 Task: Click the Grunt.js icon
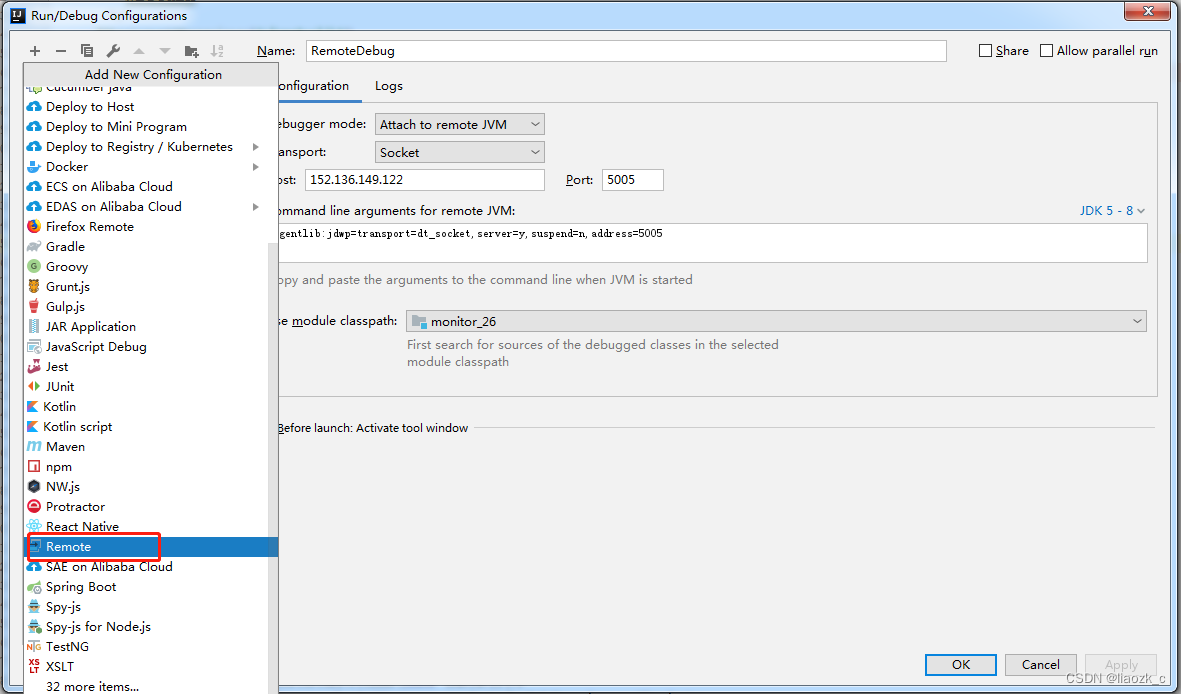(34, 286)
